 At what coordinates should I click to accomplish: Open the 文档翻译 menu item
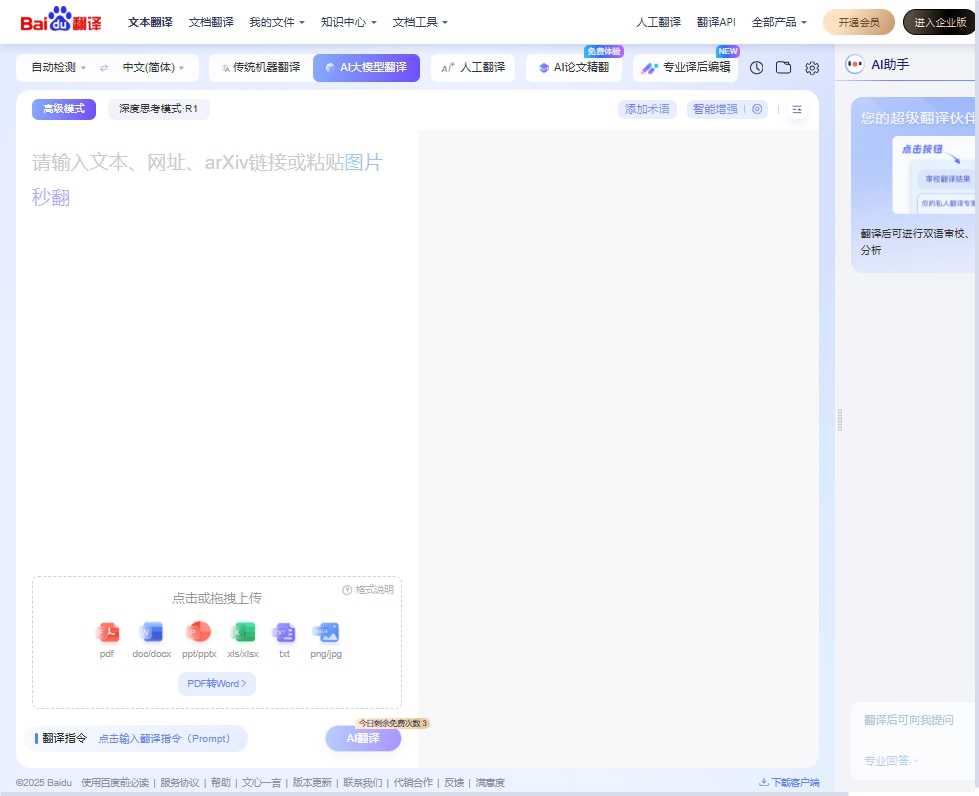click(210, 21)
